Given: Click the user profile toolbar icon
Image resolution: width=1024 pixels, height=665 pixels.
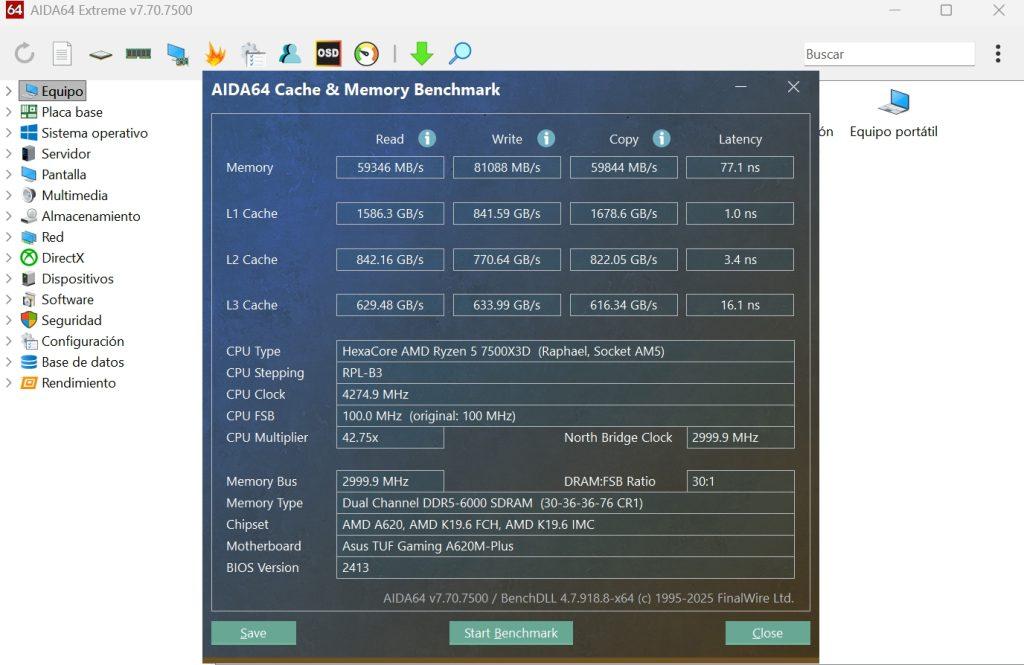Looking at the screenshot, I should click(290, 54).
